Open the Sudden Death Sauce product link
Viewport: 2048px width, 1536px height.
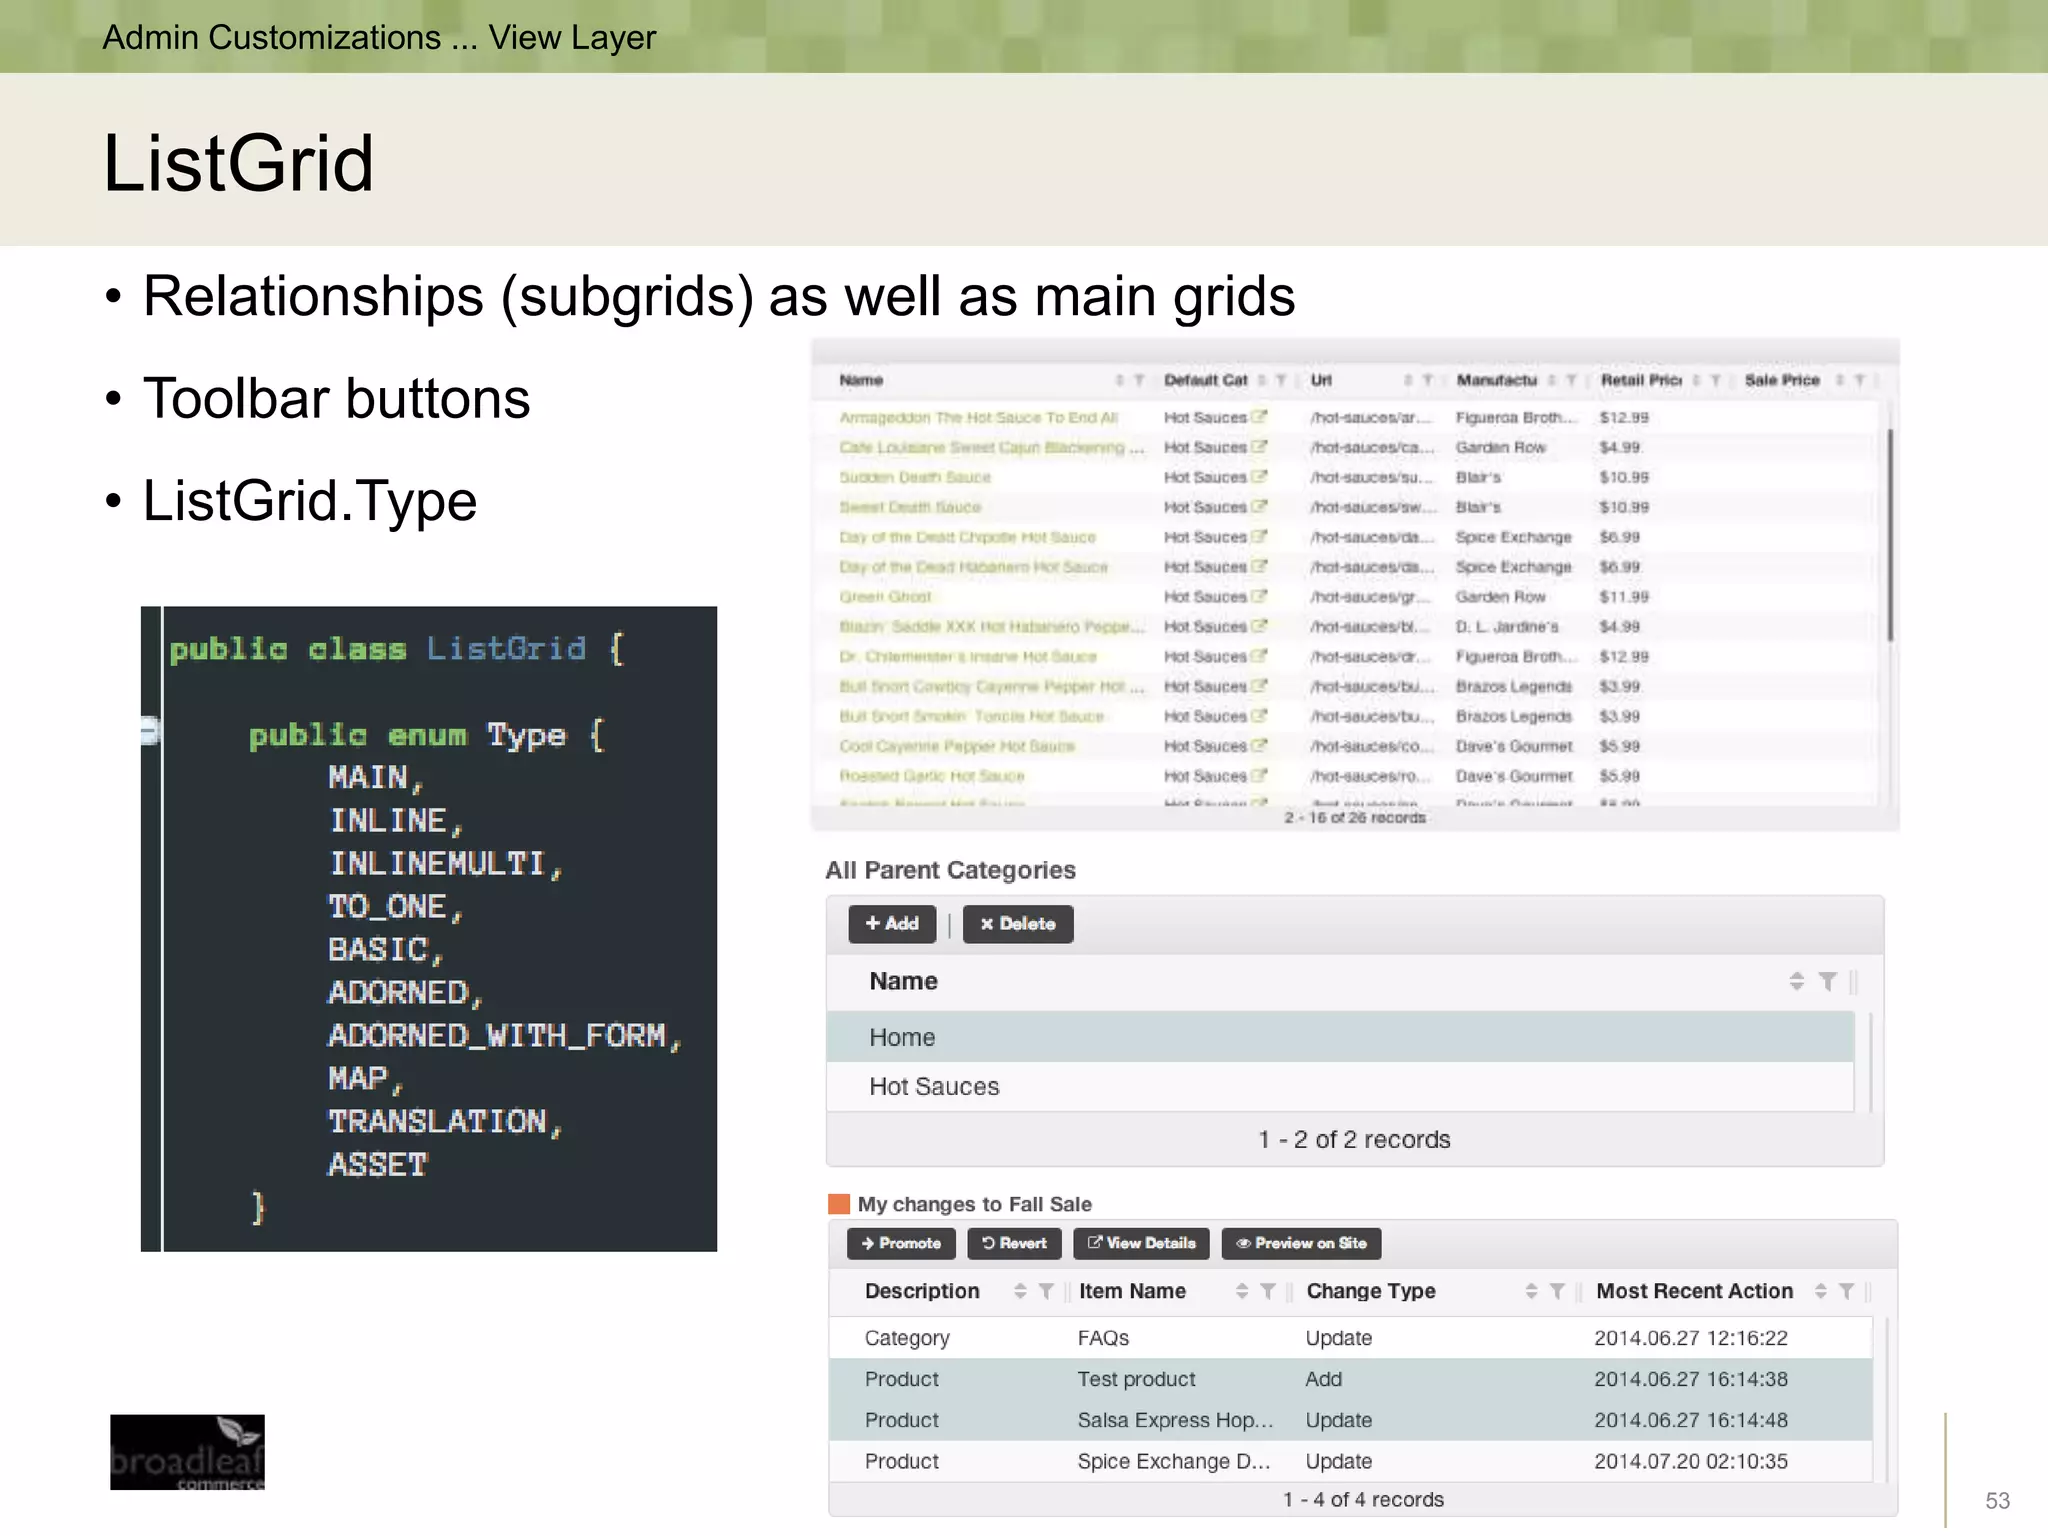click(x=915, y=478)
